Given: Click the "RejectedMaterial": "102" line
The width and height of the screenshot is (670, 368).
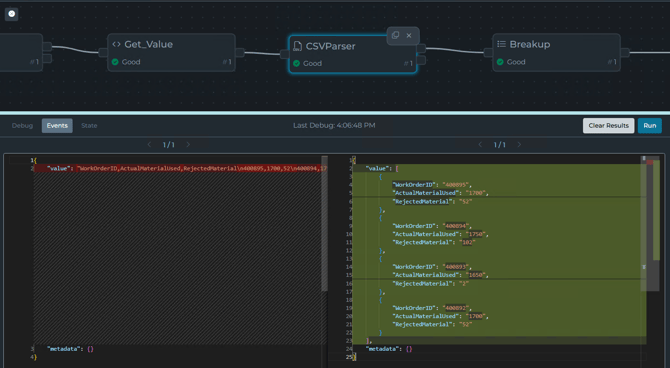Looking at the screenshot, I should coord(434,242).
